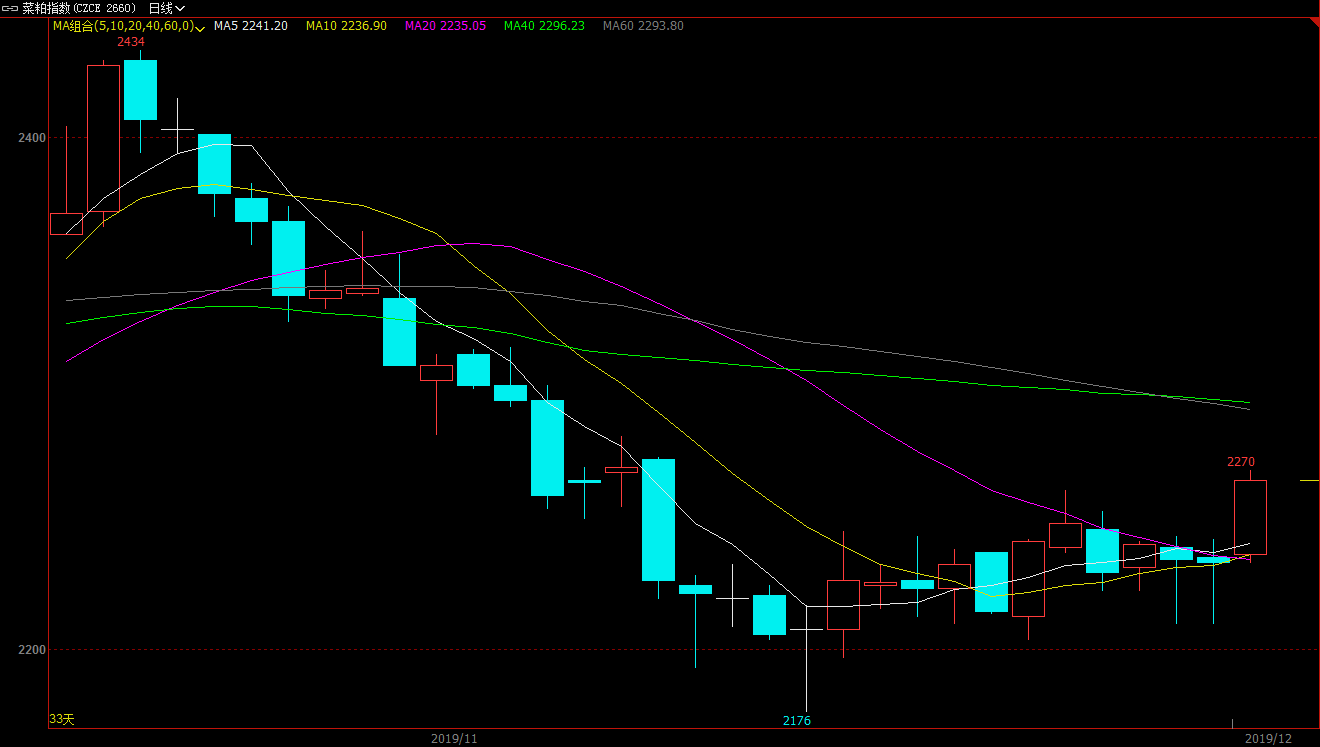Click the last red candlestick below 2270

(1250, 517)
